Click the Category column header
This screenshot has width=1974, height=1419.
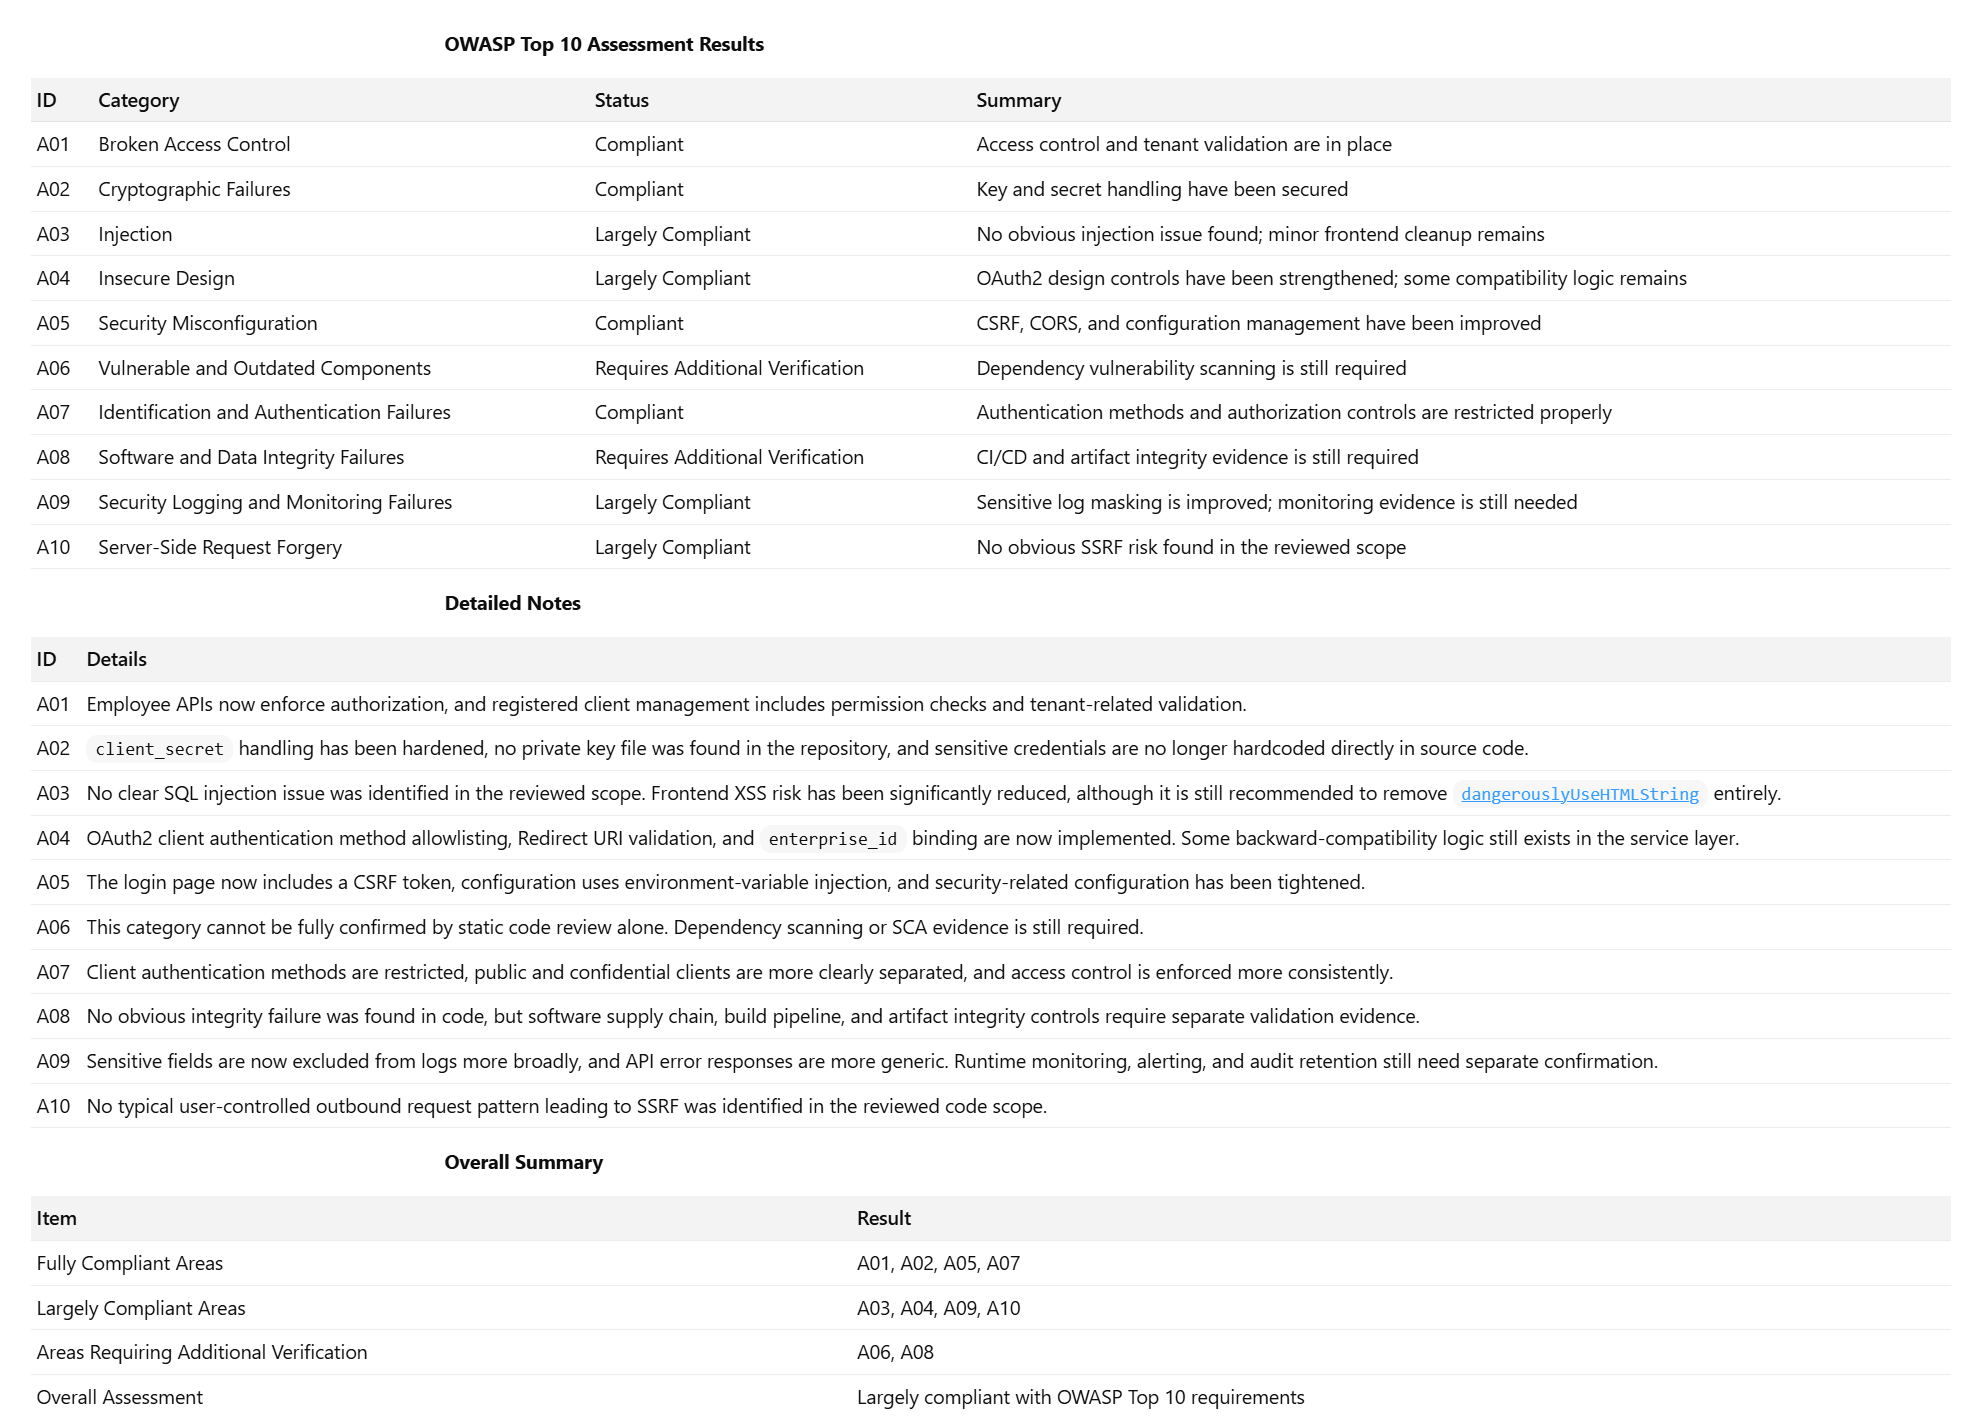pyautogui.click(x=138, y=100)
